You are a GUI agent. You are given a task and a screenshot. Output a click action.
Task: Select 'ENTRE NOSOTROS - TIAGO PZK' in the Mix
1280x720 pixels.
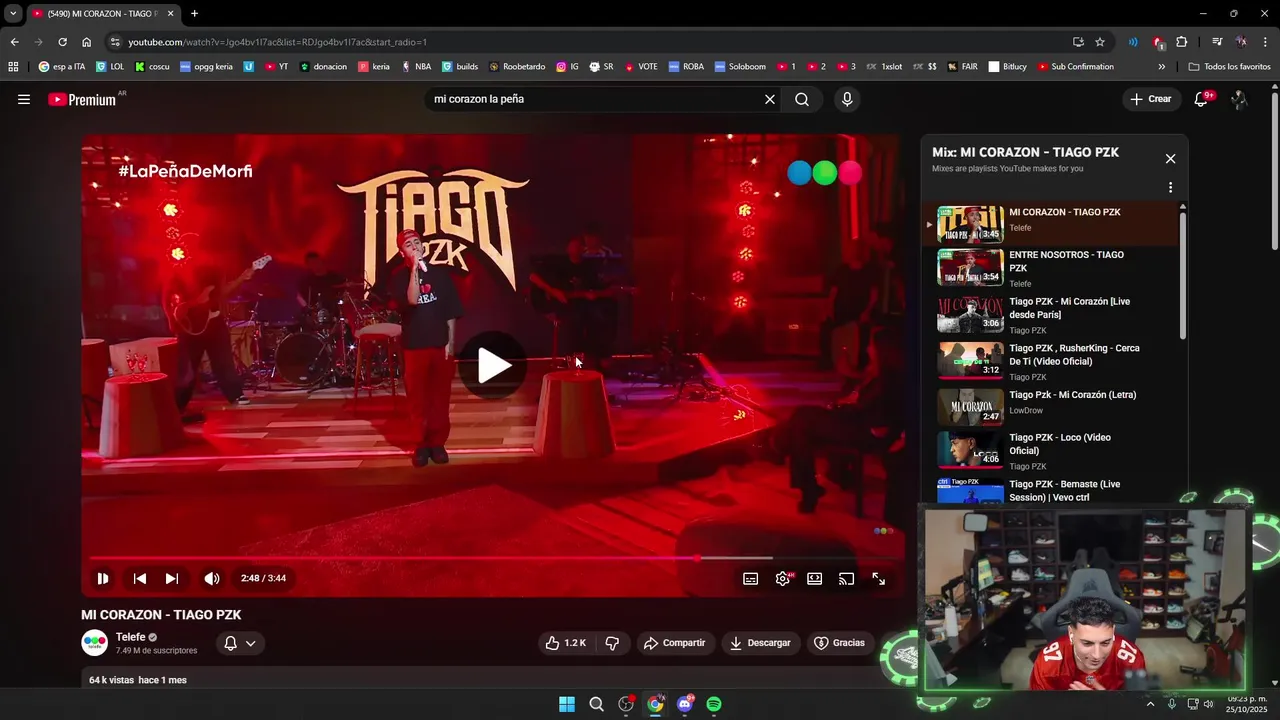click(1052, 268)
